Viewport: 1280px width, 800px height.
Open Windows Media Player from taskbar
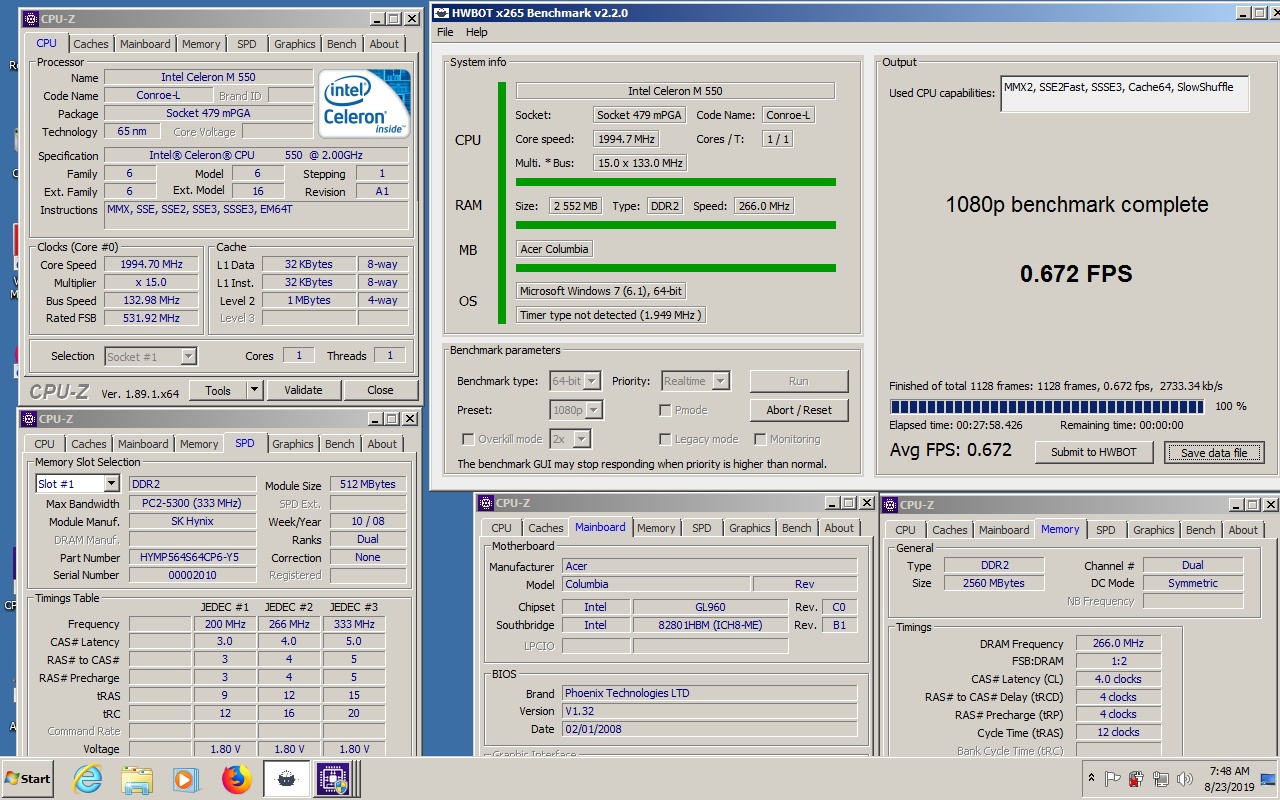click(186, 778)
